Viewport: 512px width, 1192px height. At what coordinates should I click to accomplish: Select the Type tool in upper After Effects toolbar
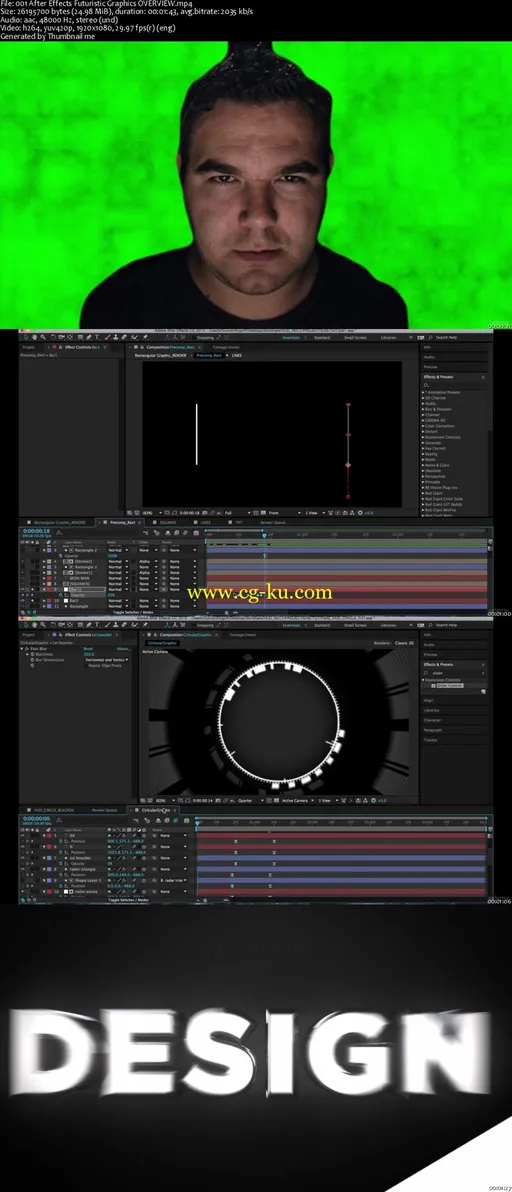96,337
